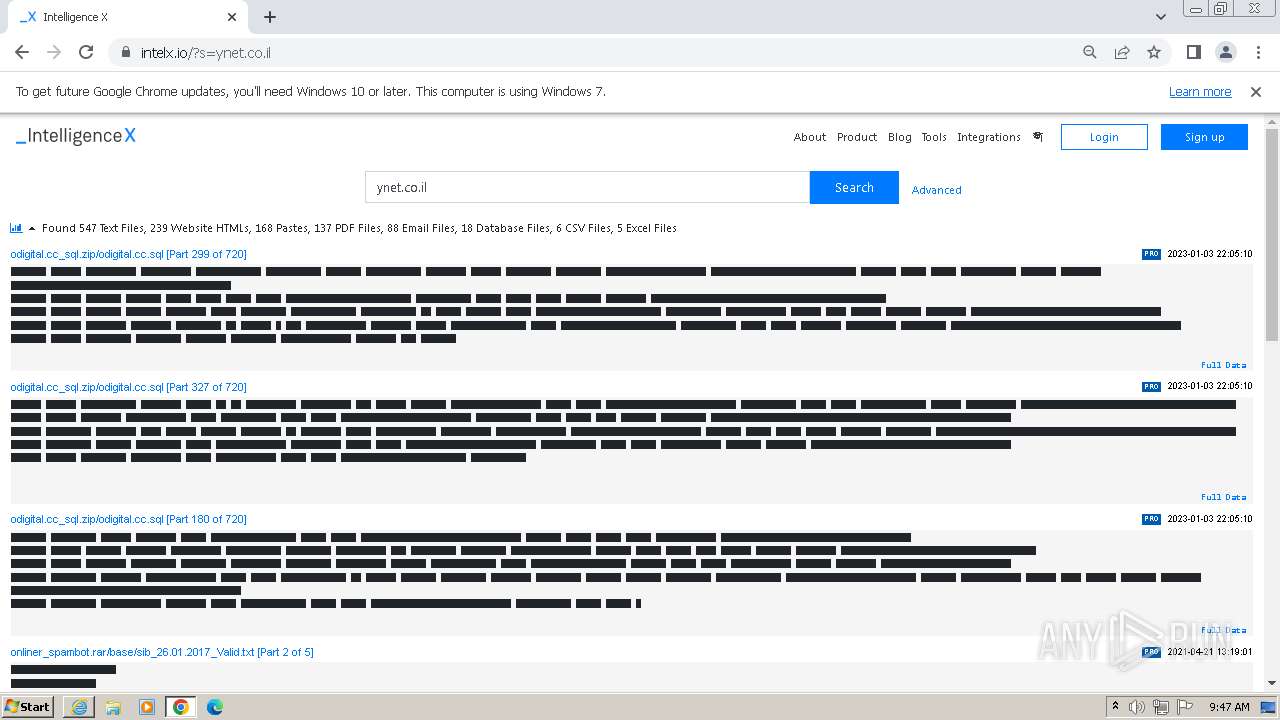Open result odigital.cc.sql Part 180 of 720

128,519
